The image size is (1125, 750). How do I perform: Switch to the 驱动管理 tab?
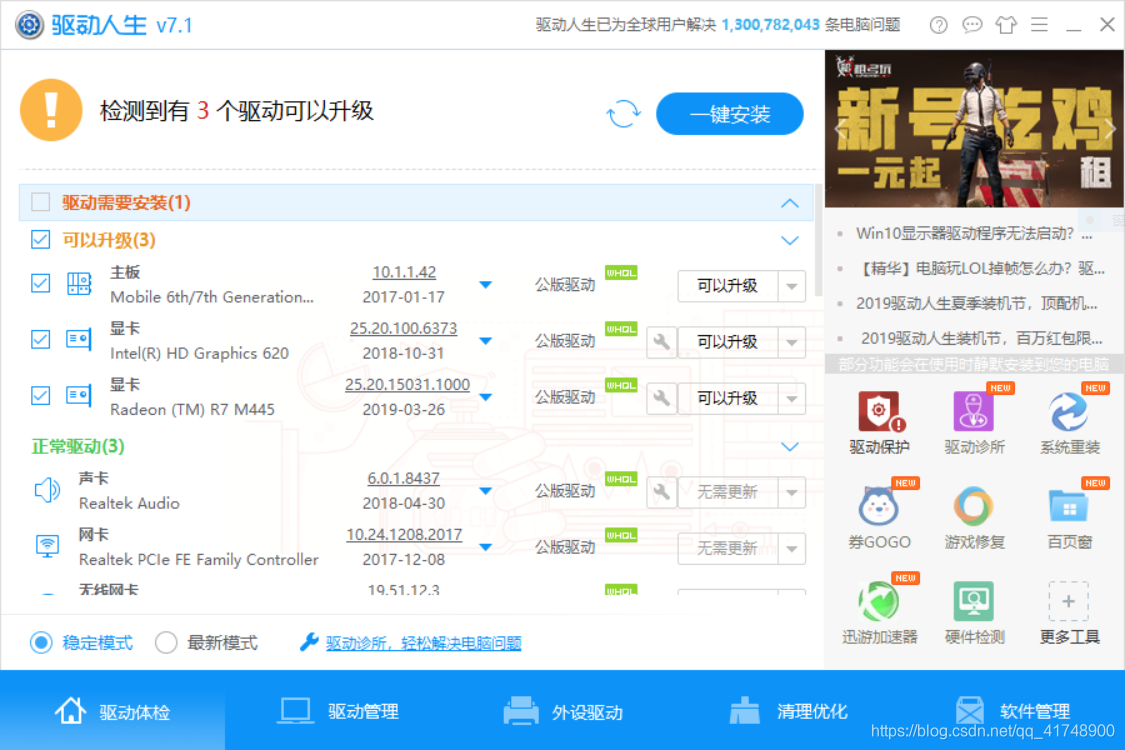(x=340, y=711)
